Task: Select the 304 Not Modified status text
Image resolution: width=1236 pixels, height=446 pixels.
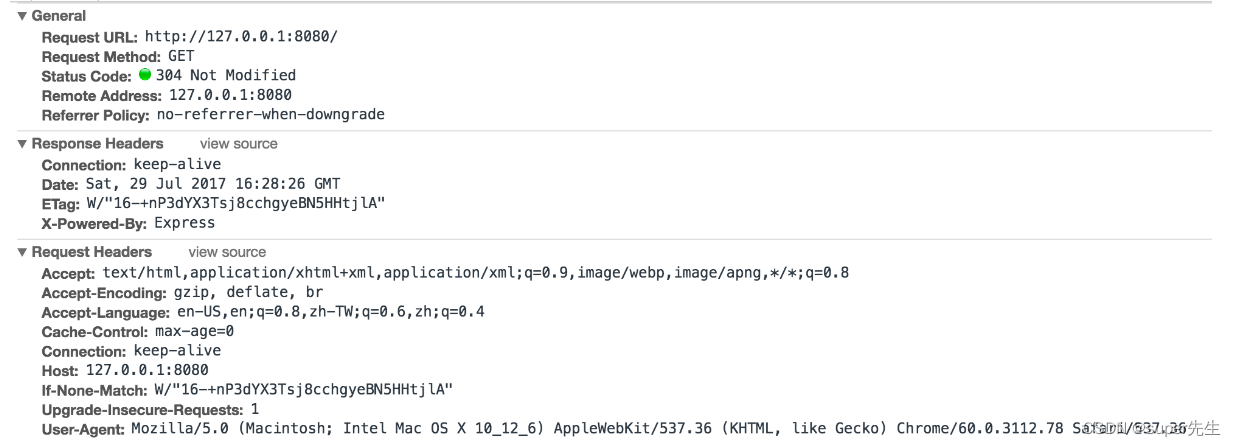Action: [226, 75]
